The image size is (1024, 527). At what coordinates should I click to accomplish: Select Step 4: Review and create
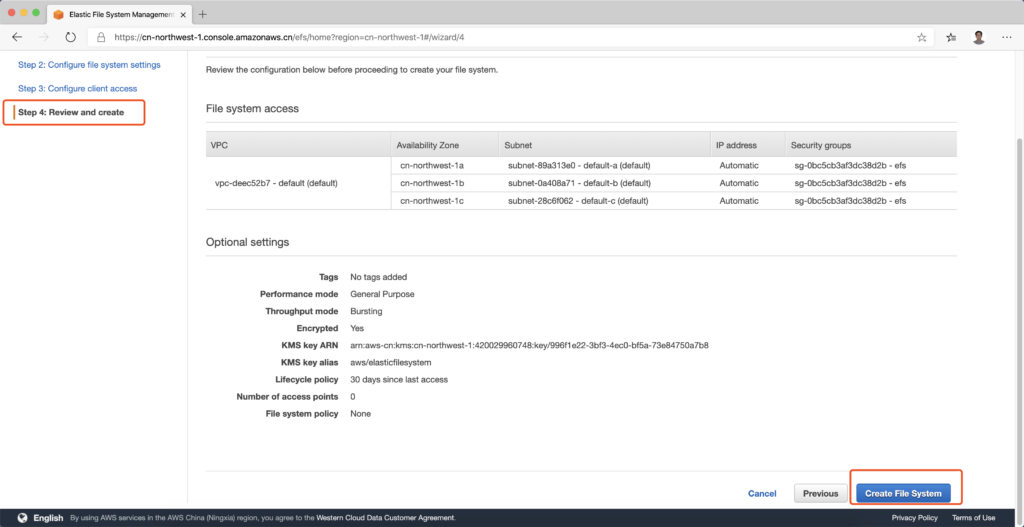[x=71, y=113]
